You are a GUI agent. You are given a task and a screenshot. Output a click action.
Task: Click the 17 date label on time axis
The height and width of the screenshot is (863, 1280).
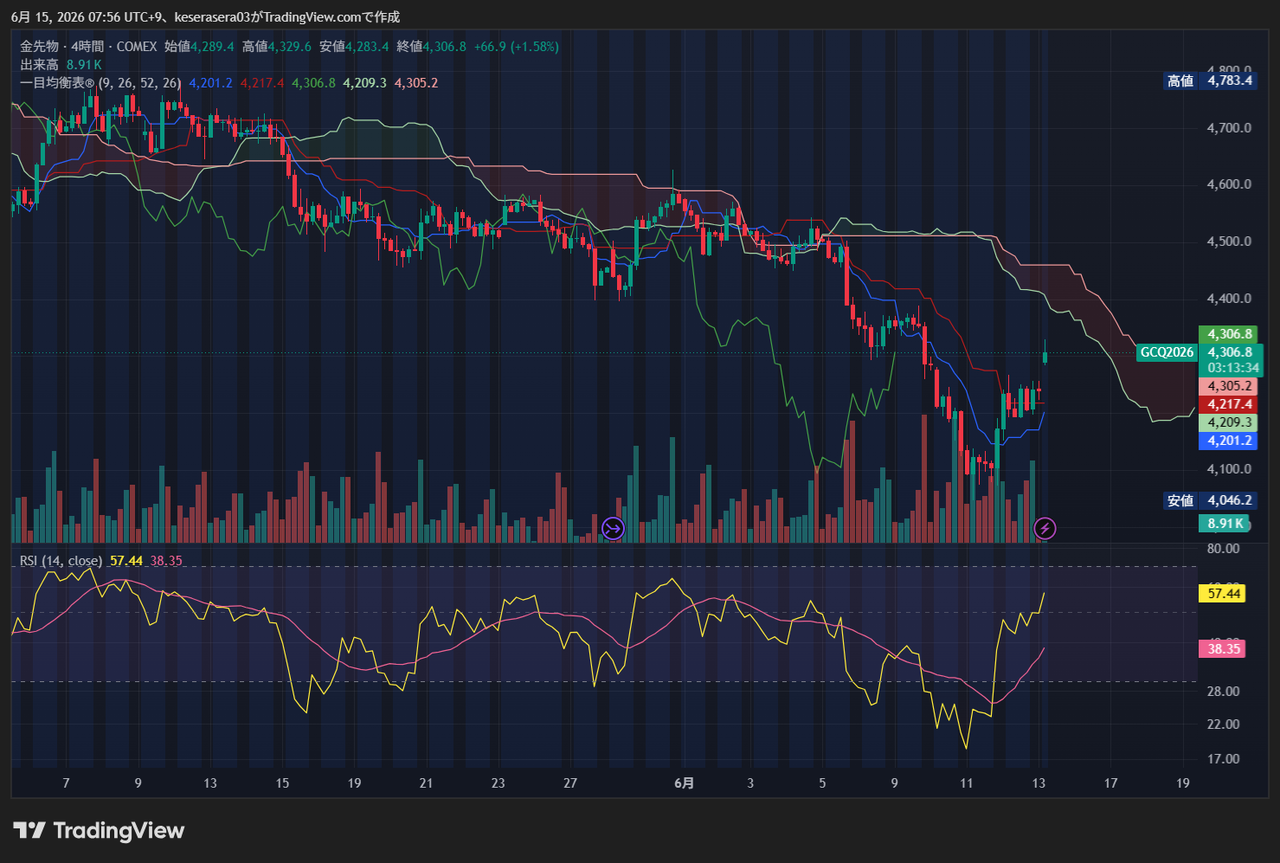point(1111,783)
